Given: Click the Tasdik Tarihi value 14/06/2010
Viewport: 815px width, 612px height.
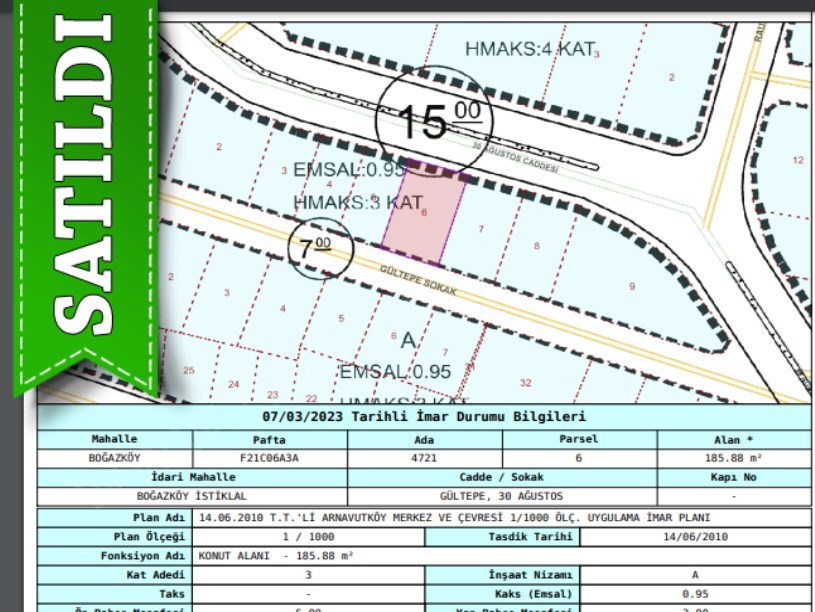Looking at the screenshot, I should tap(695, 537).
